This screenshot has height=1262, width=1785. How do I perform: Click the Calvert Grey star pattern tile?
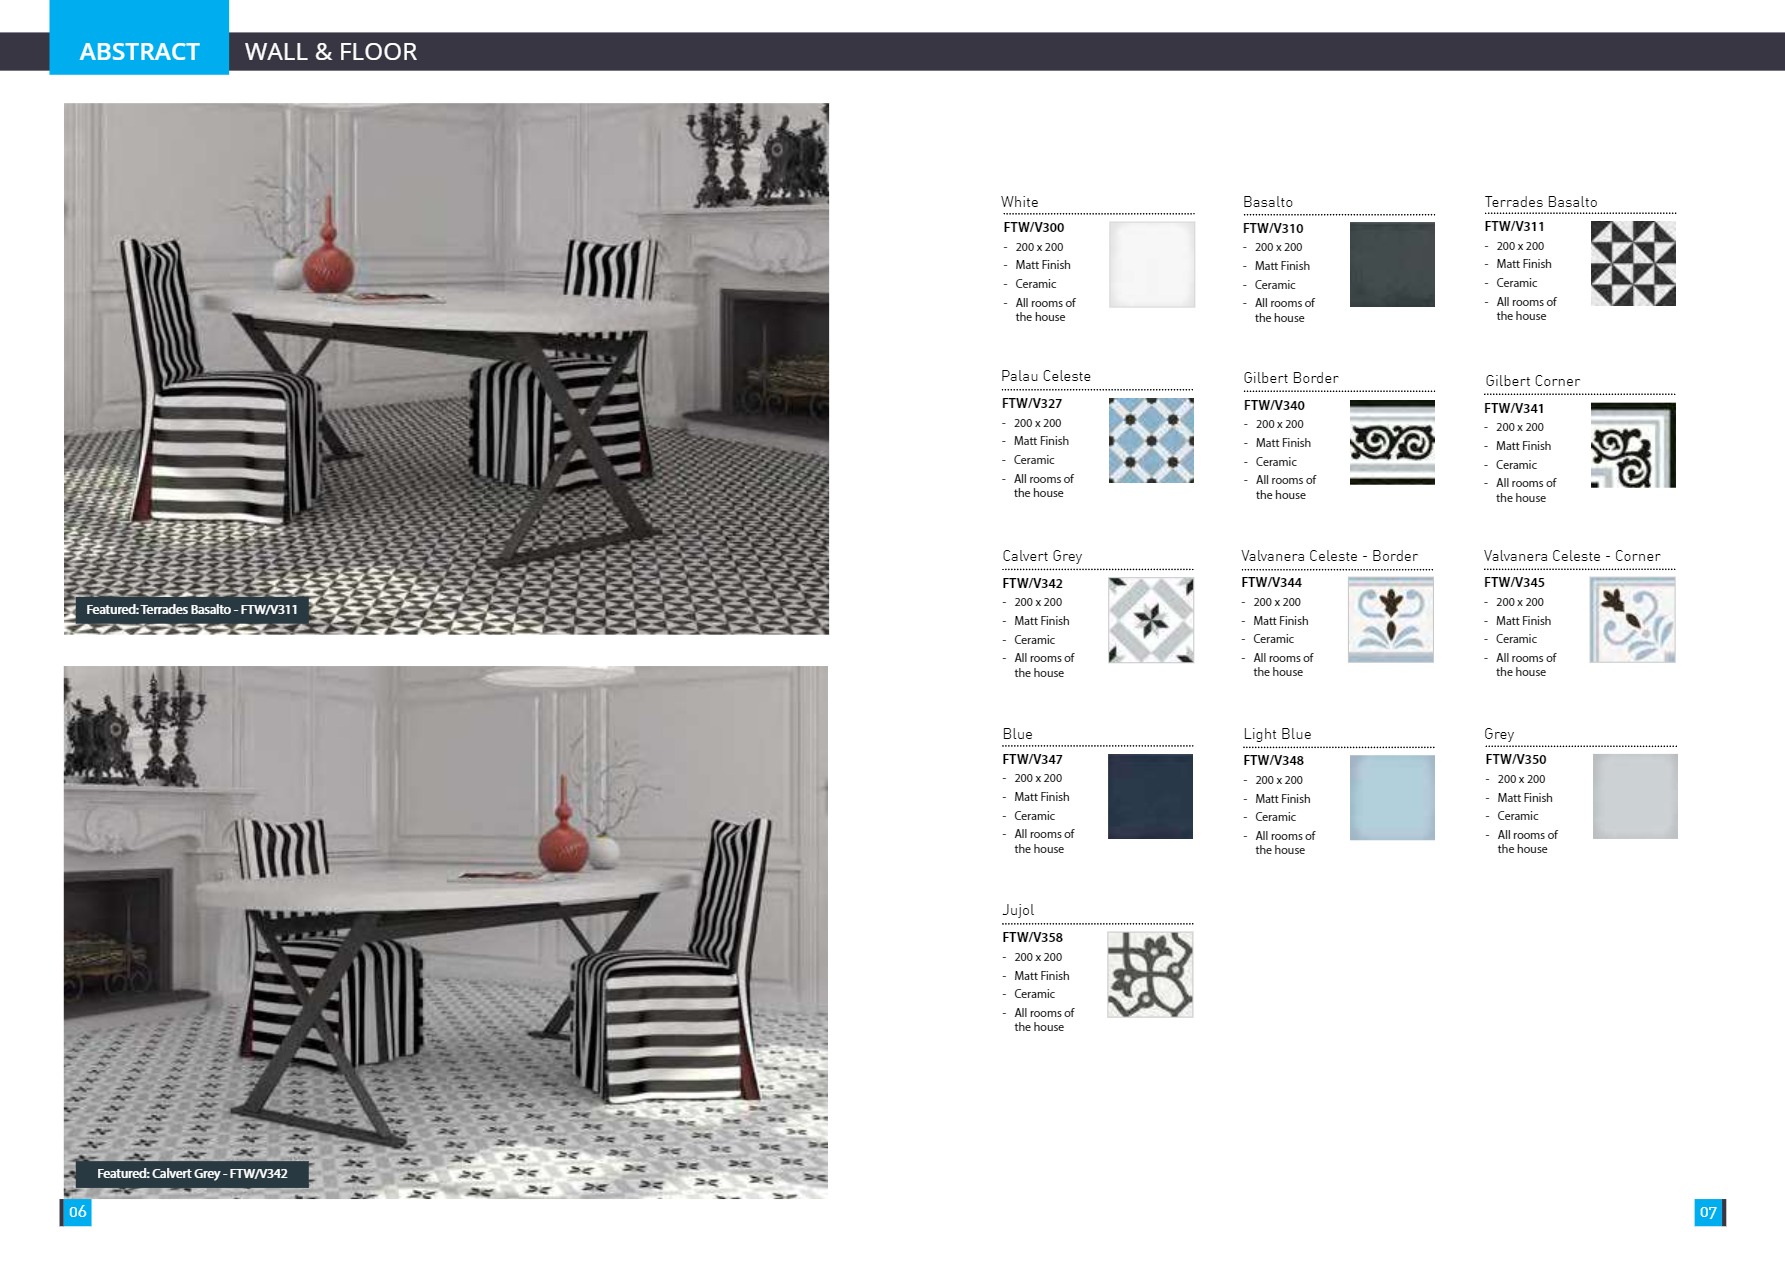pyautogui.click(x=1150, y=620)
